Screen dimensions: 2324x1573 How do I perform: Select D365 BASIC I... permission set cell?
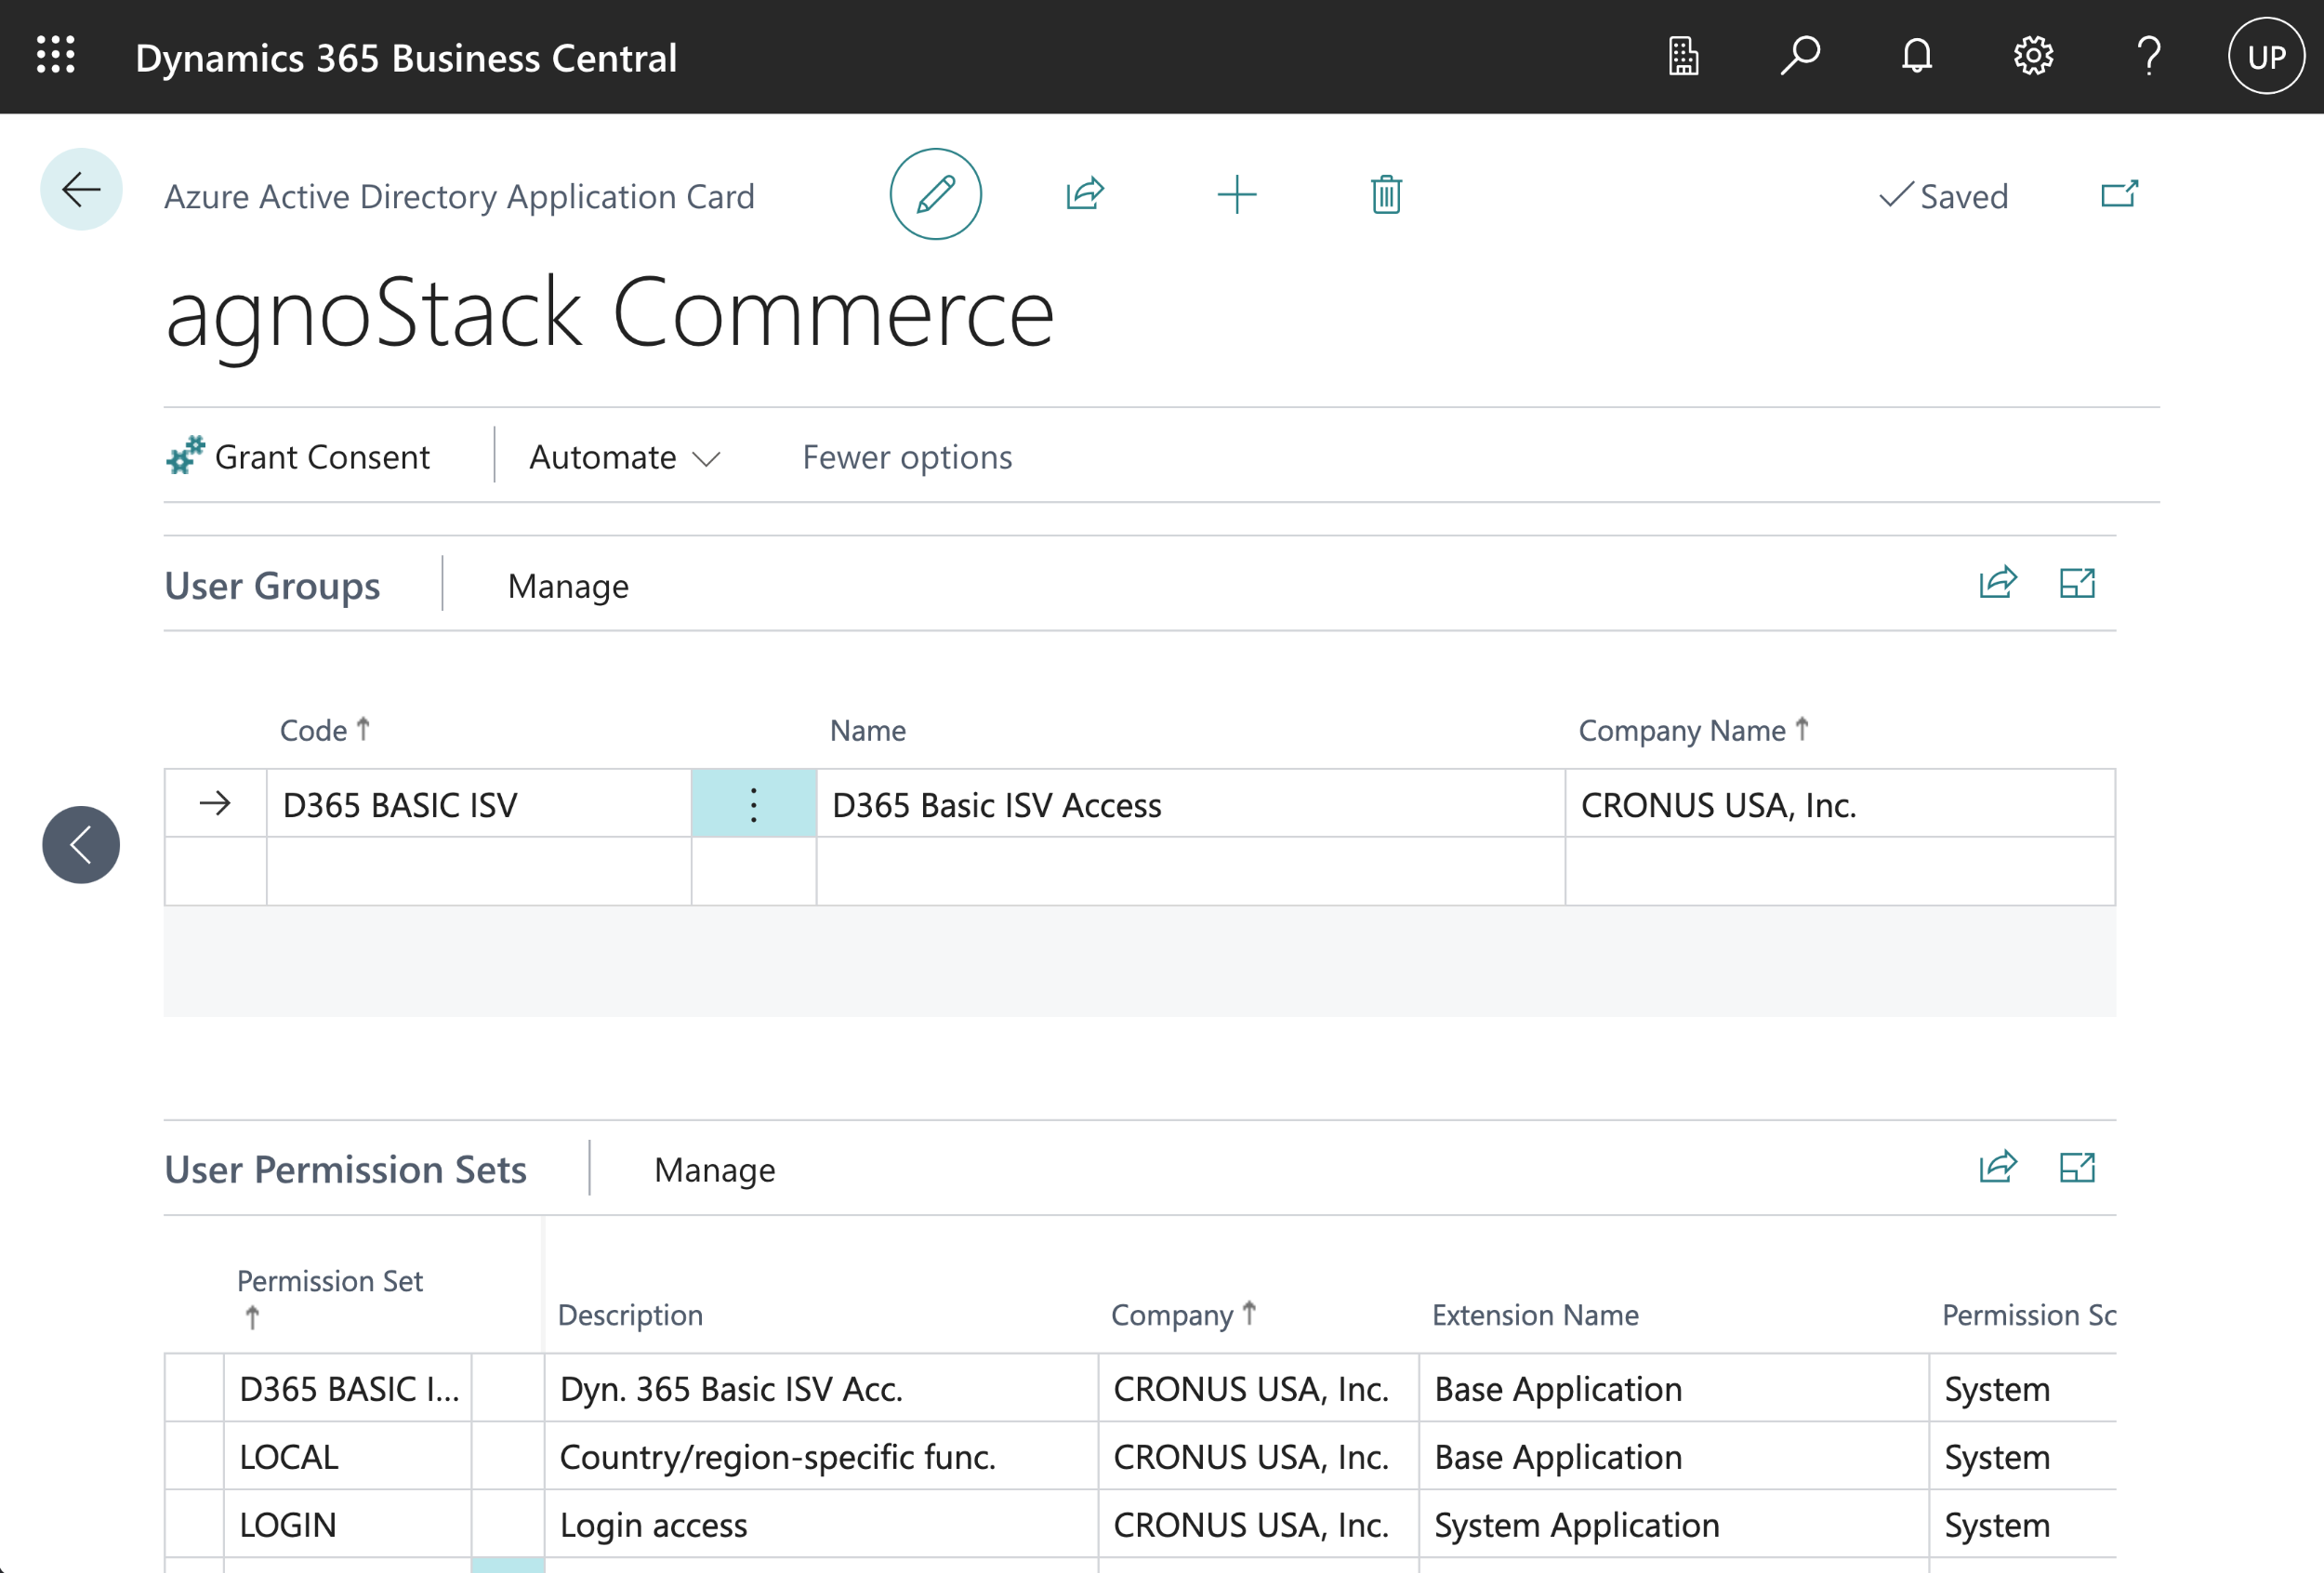(348, 1389)
